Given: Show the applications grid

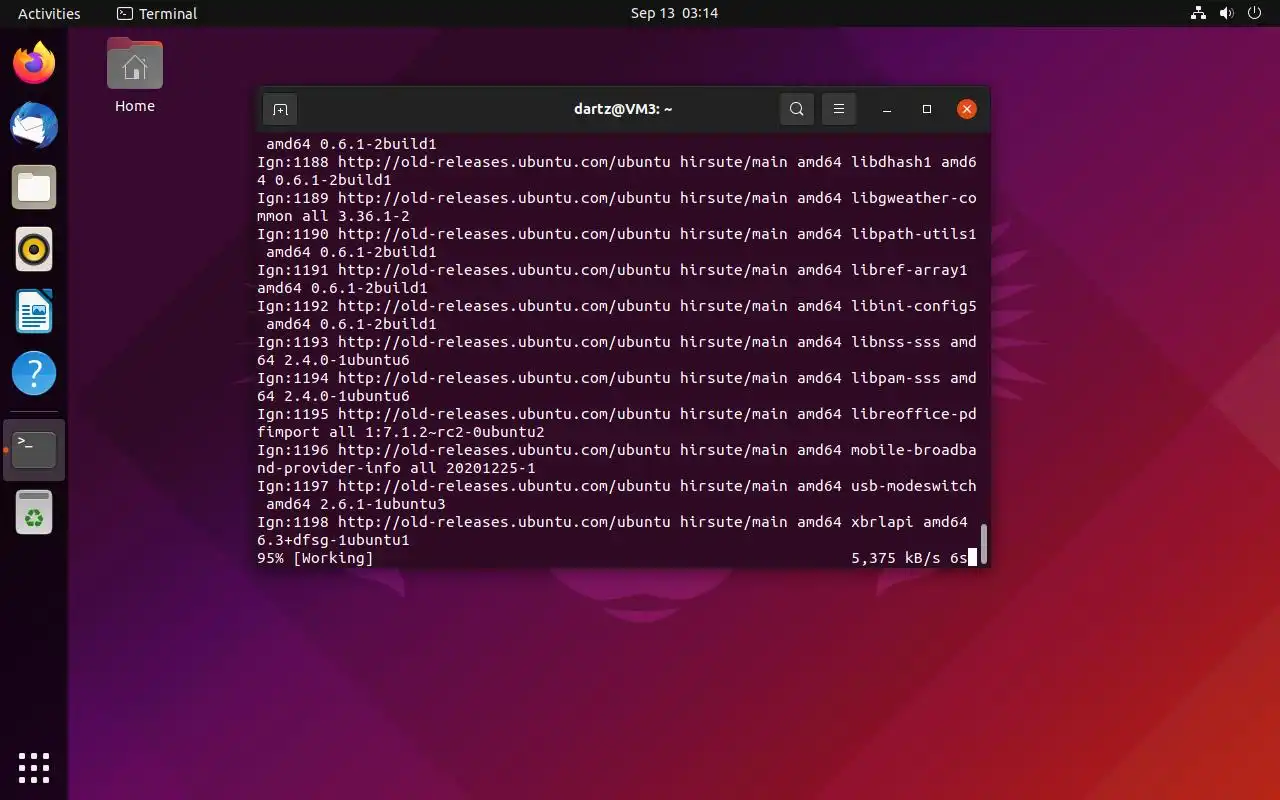Looking at the screenshot, I should [x=34, y=767].
